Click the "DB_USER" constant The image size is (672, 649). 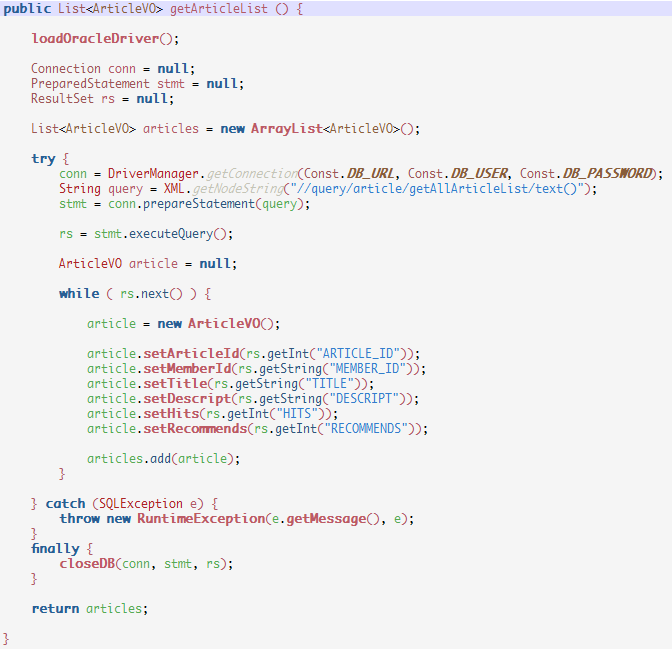pos(480,174)
